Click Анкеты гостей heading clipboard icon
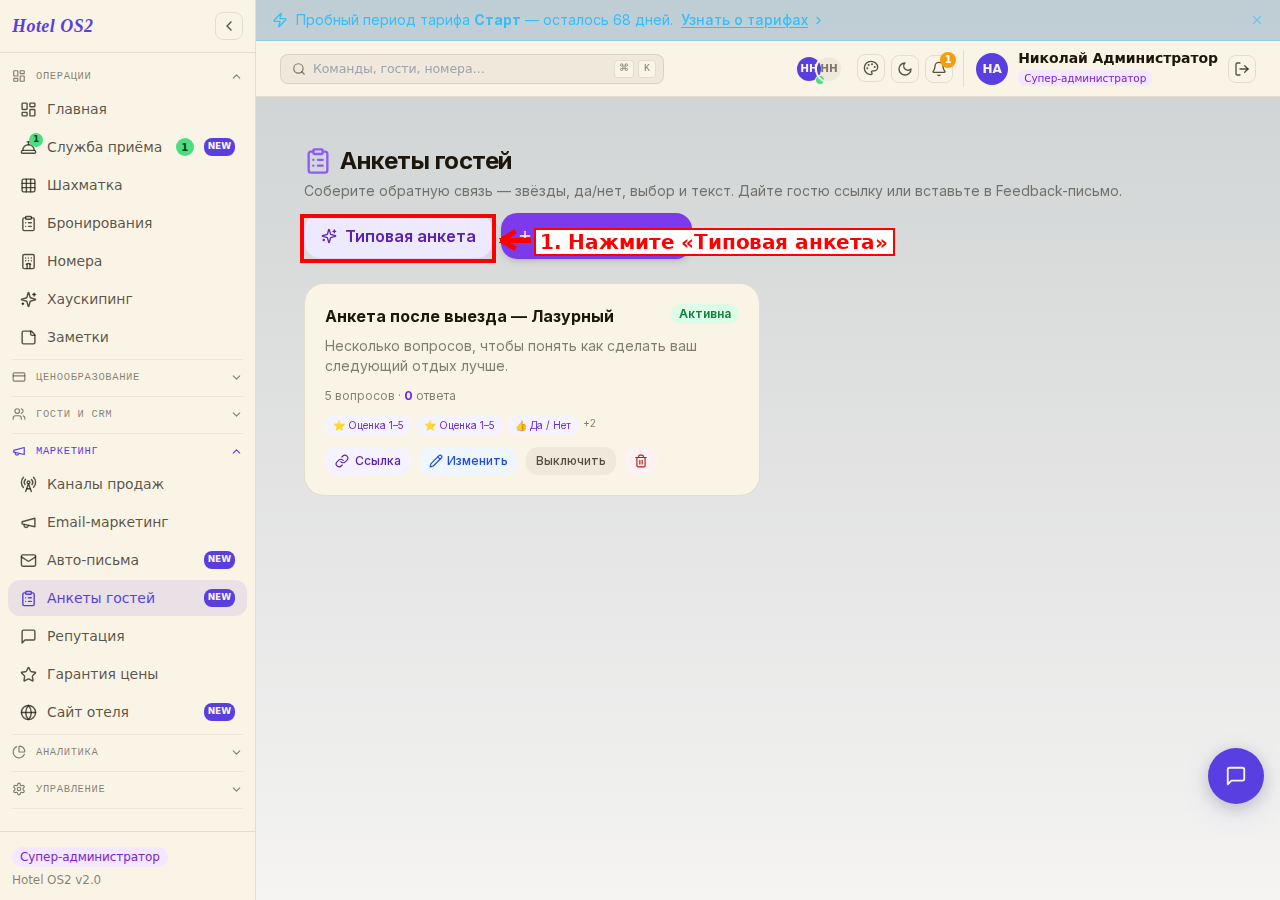The height and width of the screenshot is (900, 1280). tap(318, 161)
